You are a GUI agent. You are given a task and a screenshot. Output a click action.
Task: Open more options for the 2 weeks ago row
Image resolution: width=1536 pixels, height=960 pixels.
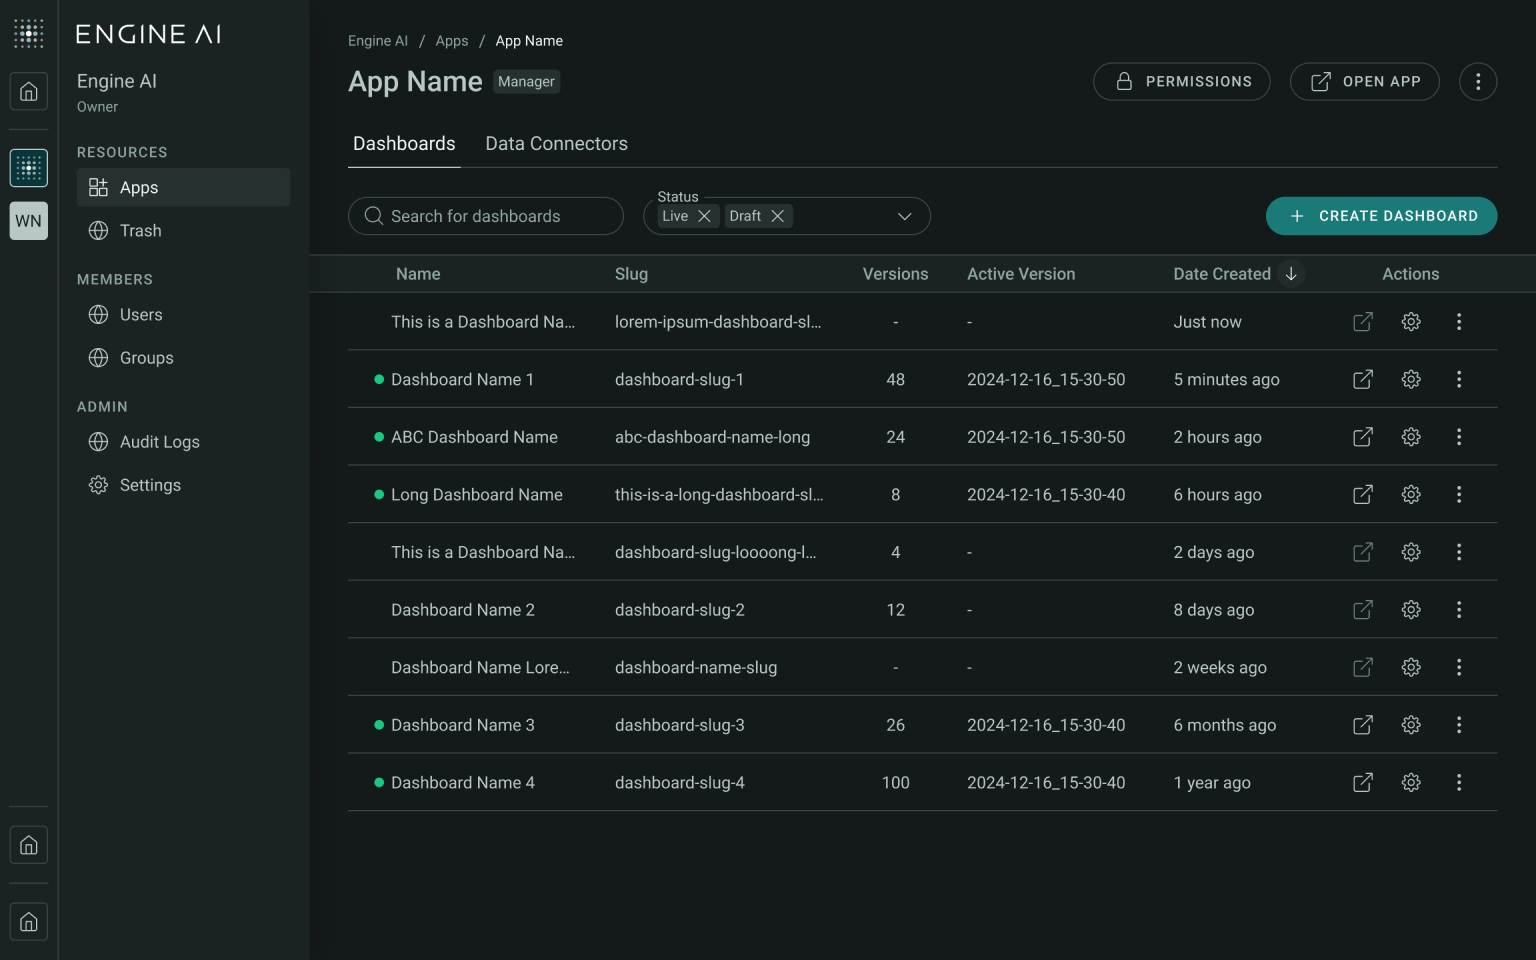tap(1459, 668)
